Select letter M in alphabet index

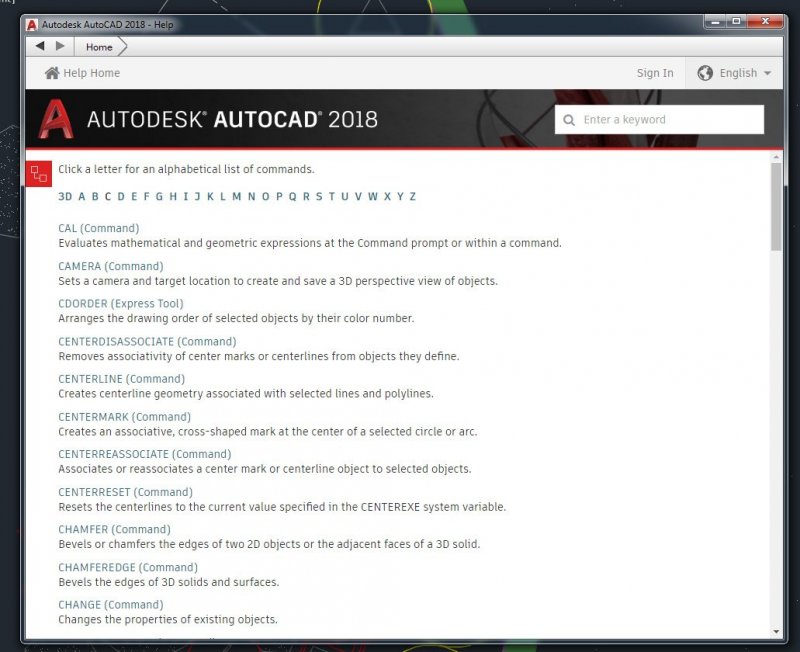point(237,196)
